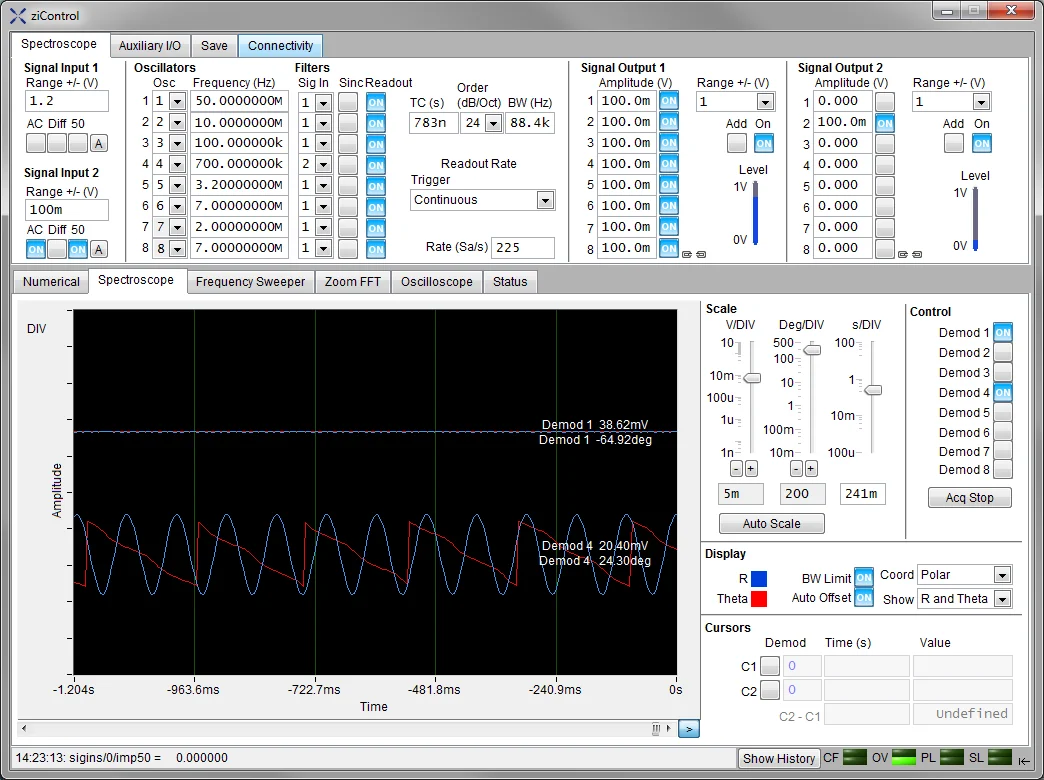Click the ziControl application icon in title bar

click(18, 15)
